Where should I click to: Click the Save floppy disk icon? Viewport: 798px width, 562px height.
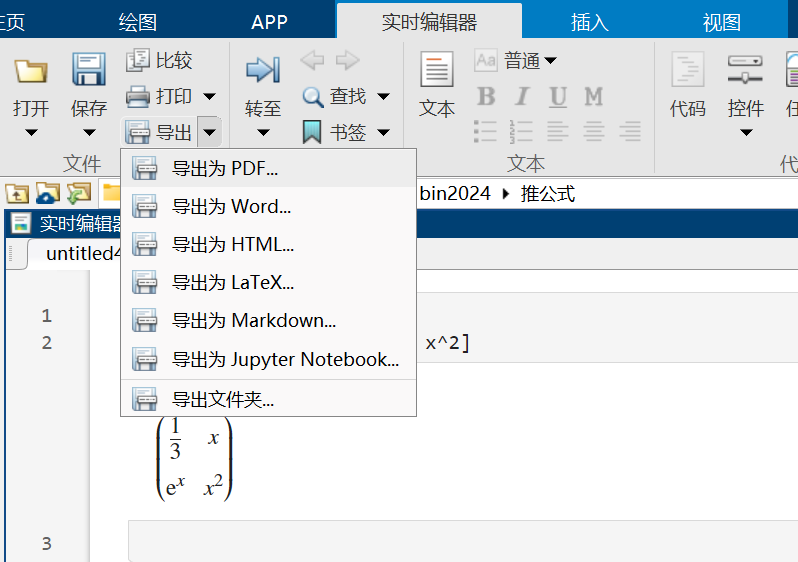pos(89,69)
